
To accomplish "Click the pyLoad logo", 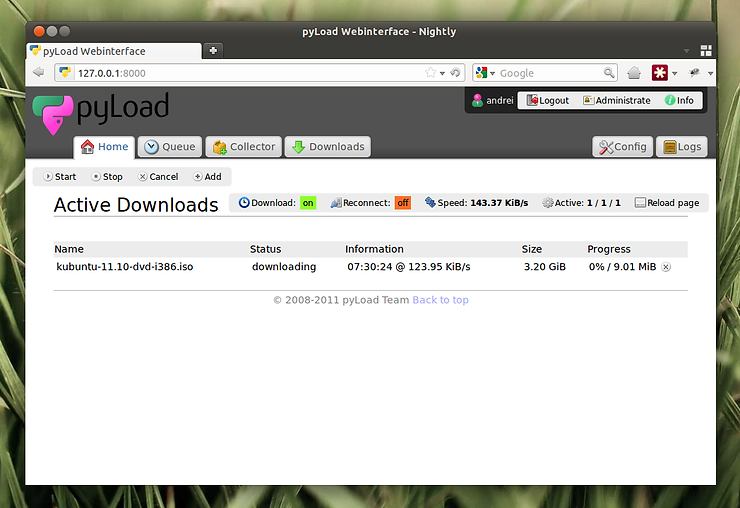I will (101, 113).
